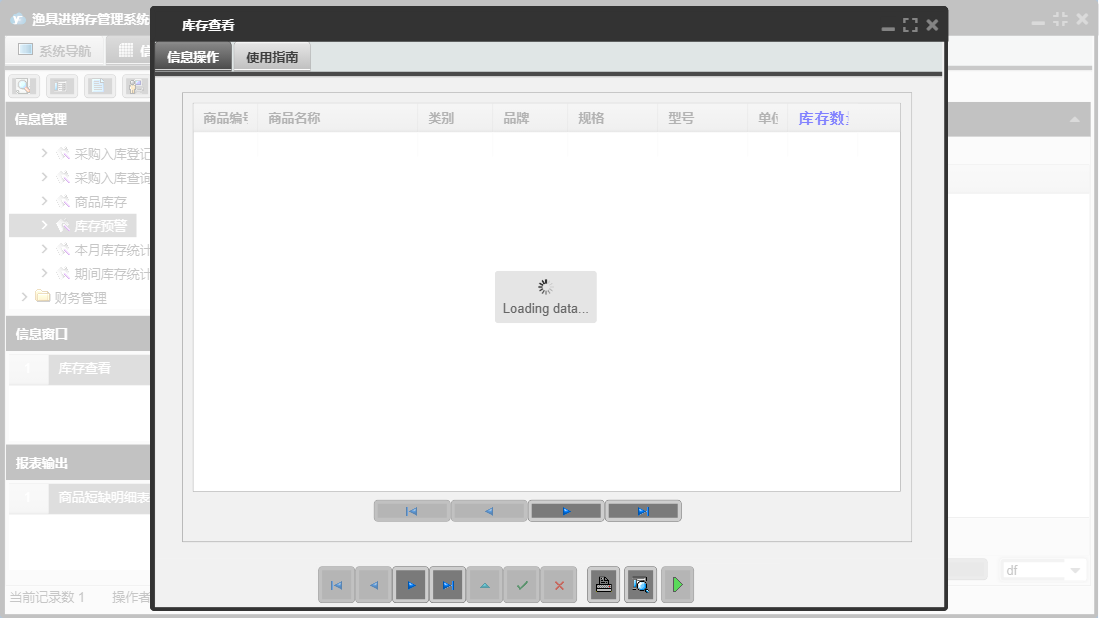Select the user icon in the left toolbar
The width and height of the screenshot is (1099, 618).
pyautogui.click(x=136, y=85)
